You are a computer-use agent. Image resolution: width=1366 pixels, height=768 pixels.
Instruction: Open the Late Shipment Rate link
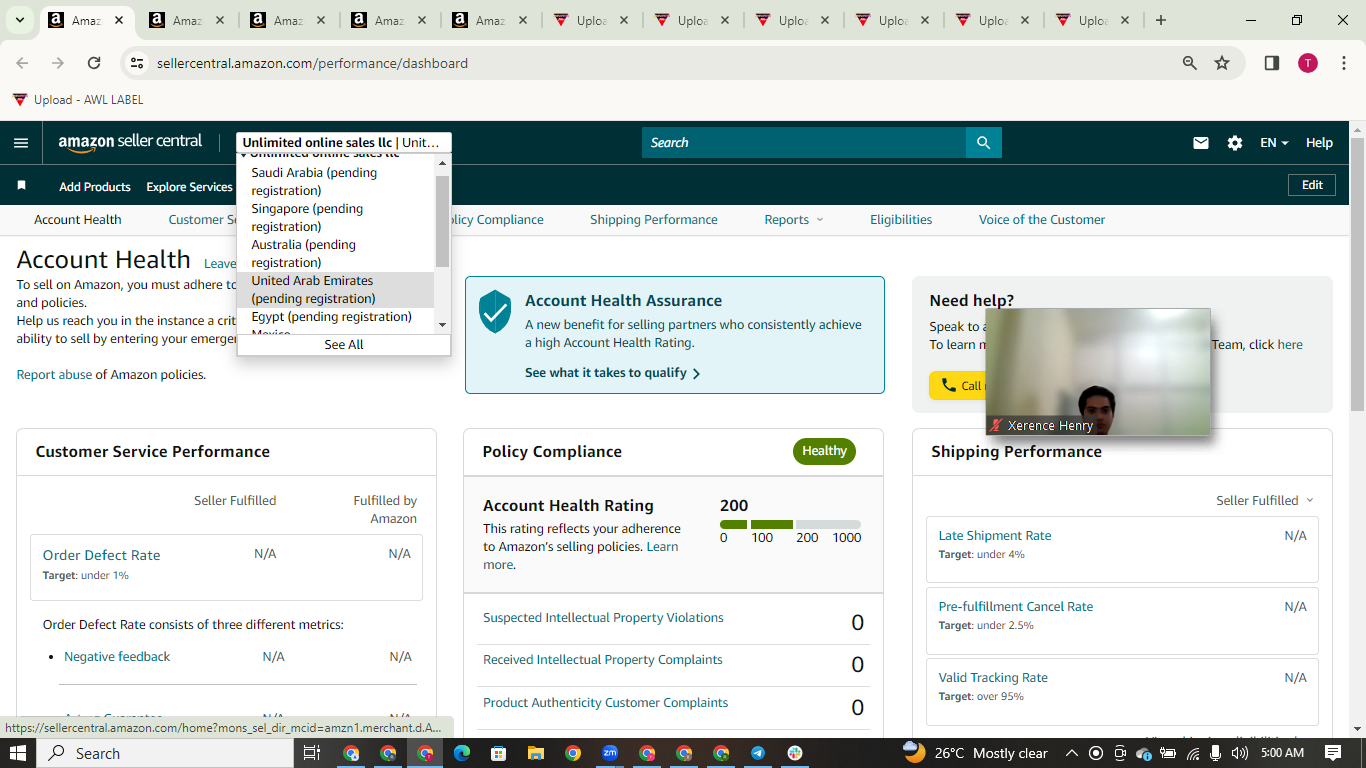[x=995, y=536]
